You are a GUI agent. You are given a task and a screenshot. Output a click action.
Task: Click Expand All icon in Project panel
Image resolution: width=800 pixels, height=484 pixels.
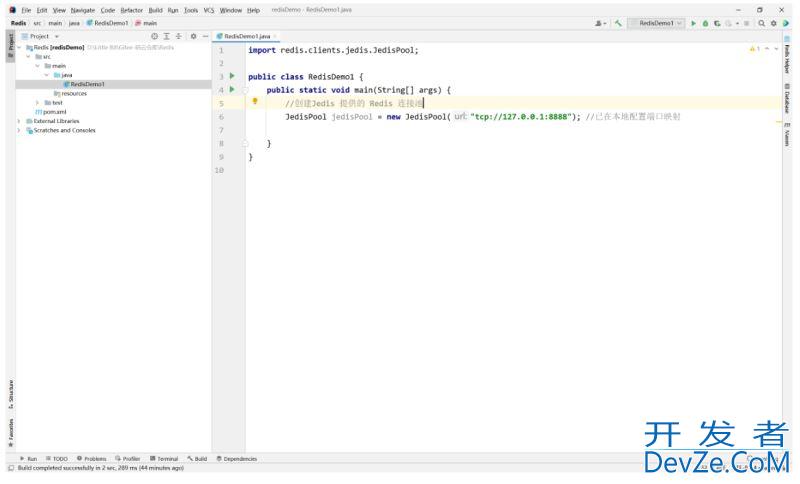tap(166, 36)
